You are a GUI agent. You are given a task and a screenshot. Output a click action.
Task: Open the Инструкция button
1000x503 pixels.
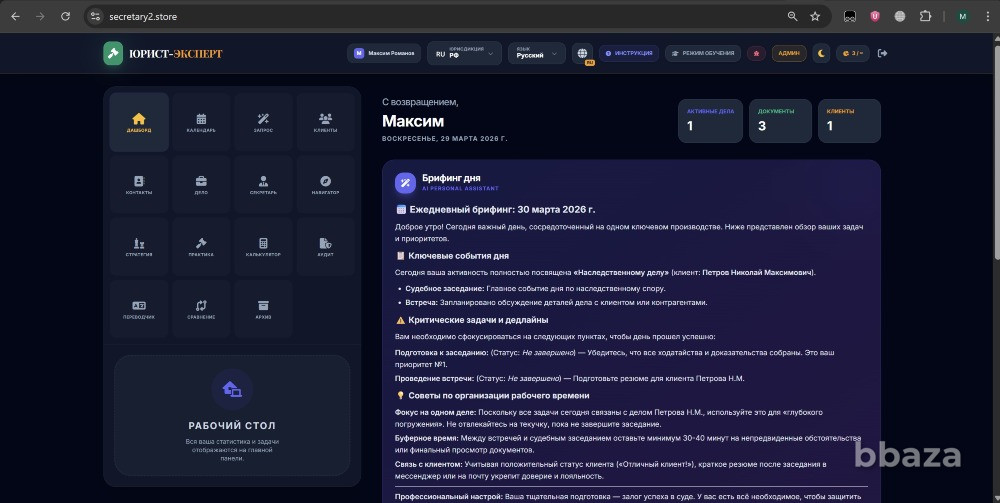pos(629,54)
